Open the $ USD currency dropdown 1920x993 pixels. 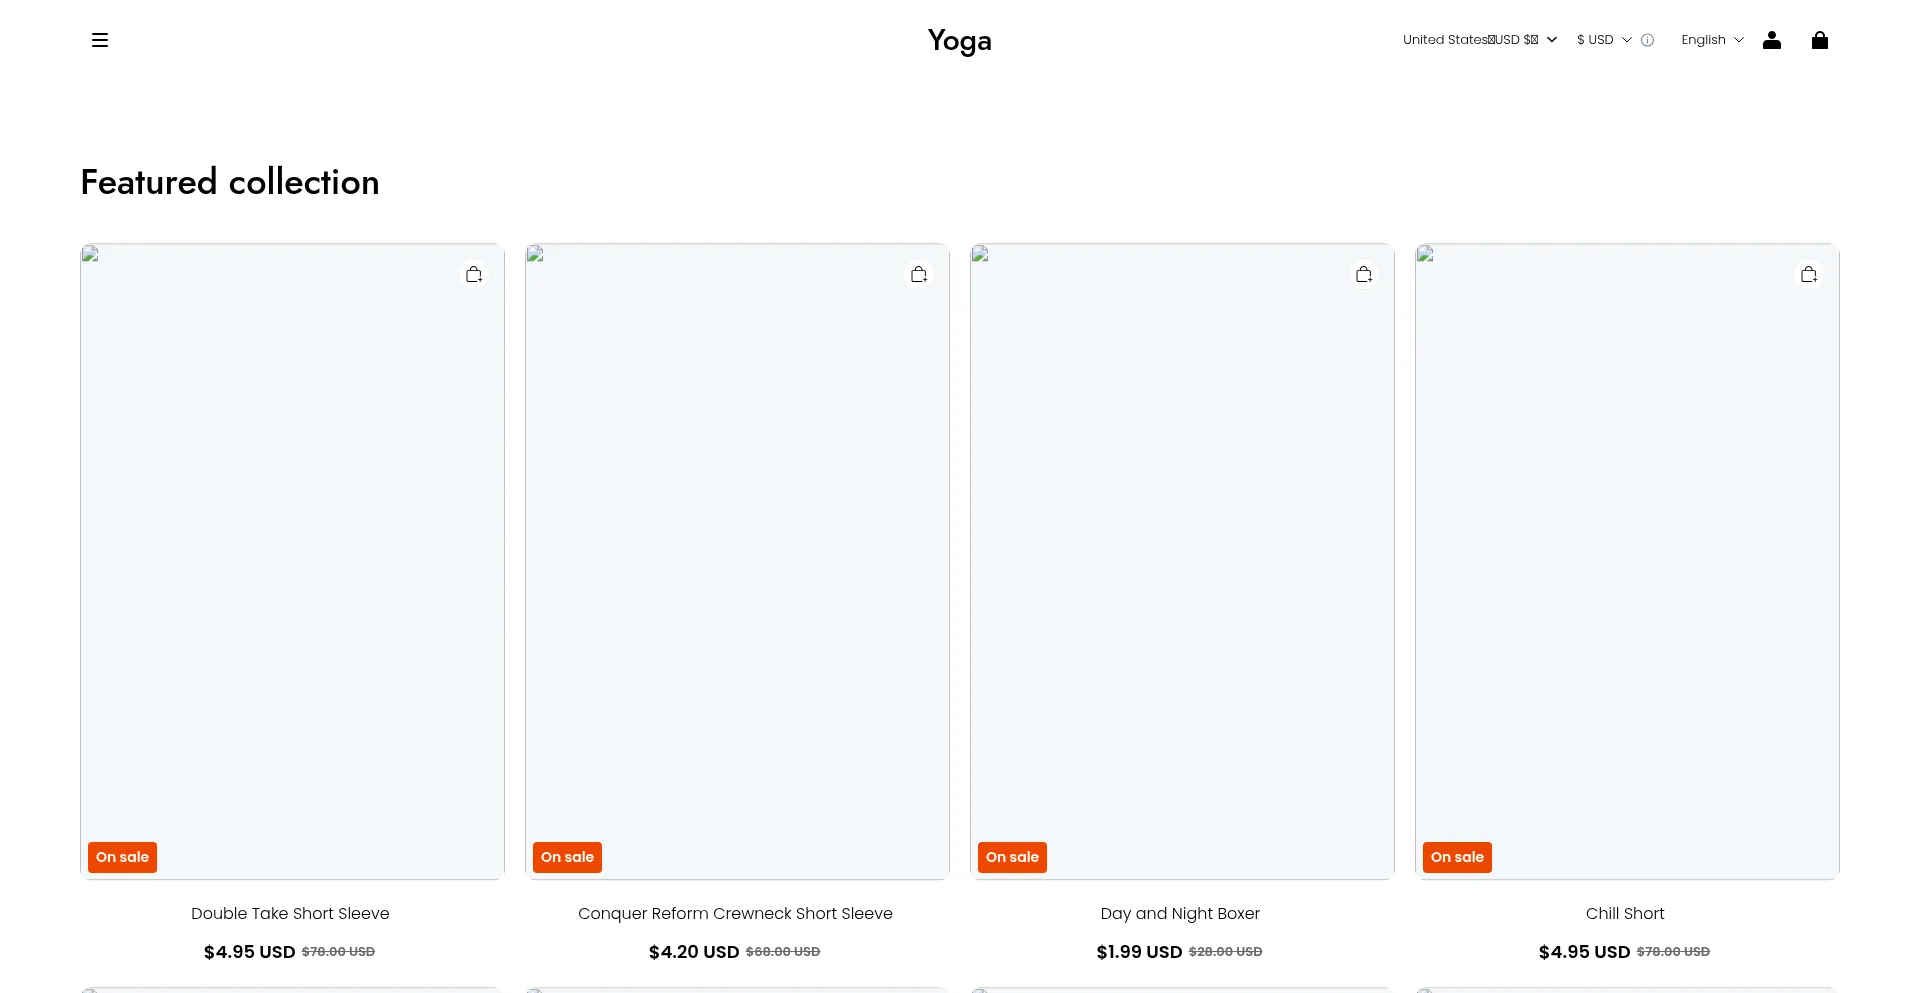pyautogui.click(x=1604, y=40)
